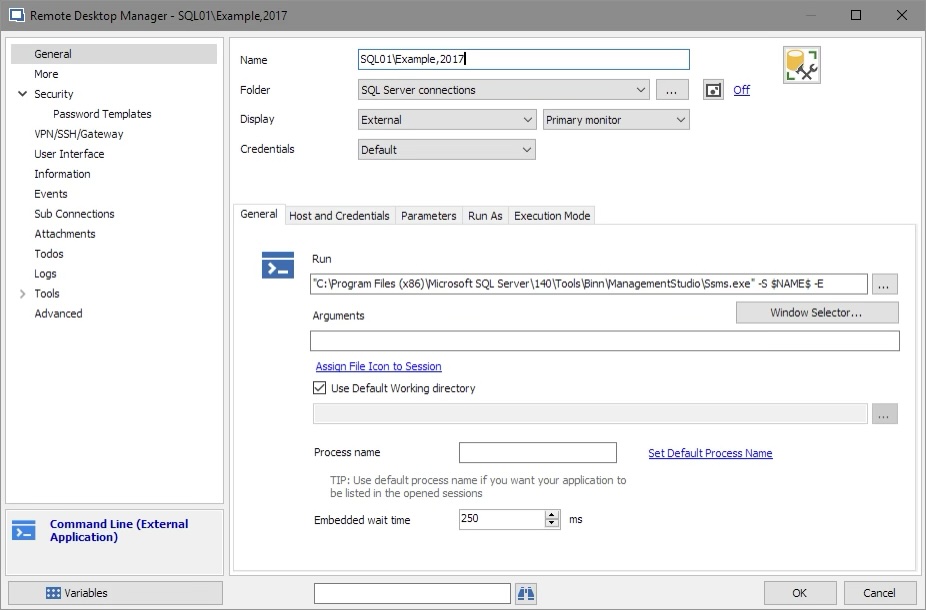The height and width of the screenshot is (610, 926).
Task: Open the Folder dropdown
Action: tap(504, 90)
